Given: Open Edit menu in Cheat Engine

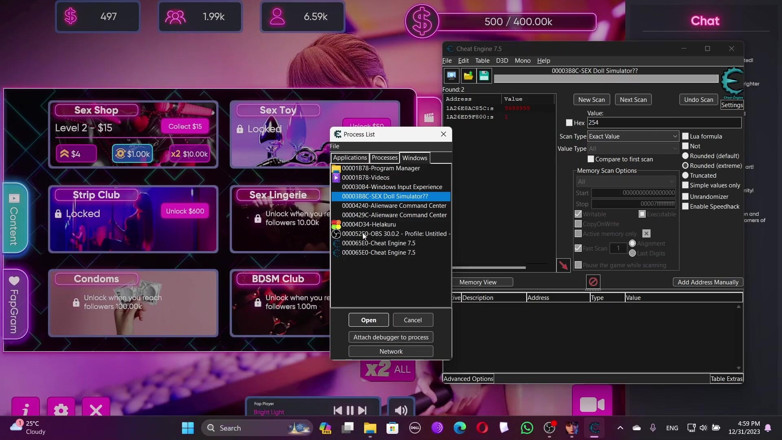Looking at the screenshot, I should point(463,60).
